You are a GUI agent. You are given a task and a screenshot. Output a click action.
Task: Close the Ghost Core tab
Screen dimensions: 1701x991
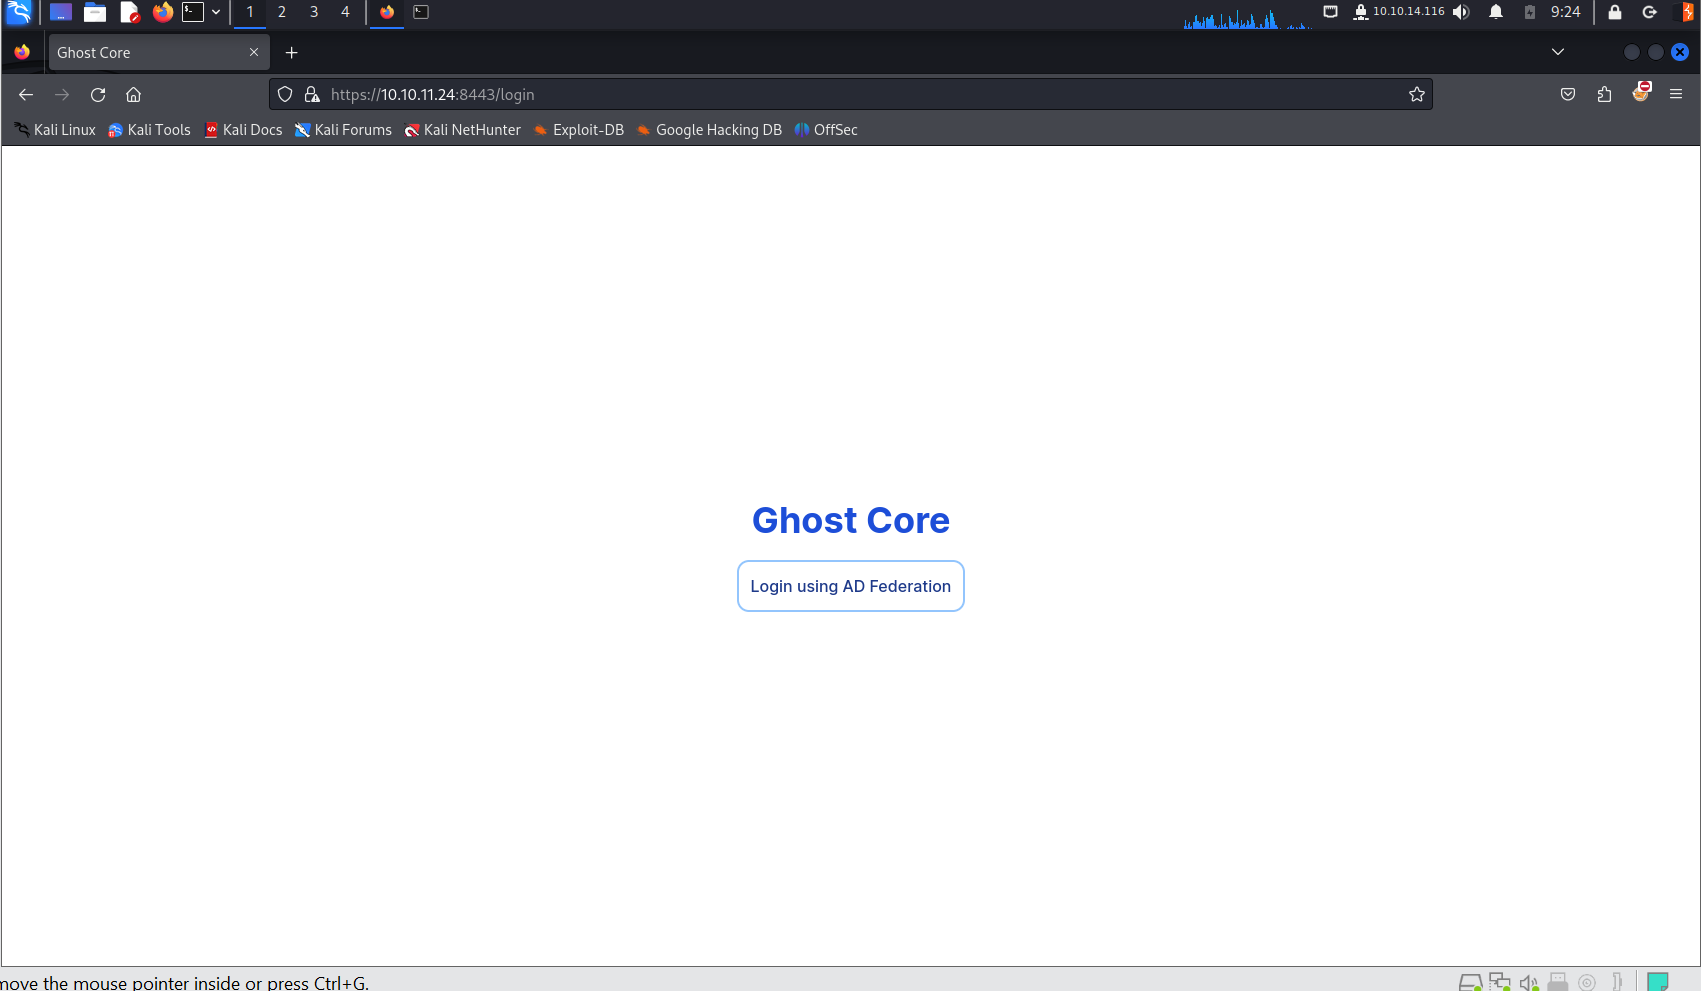(254, 52)
